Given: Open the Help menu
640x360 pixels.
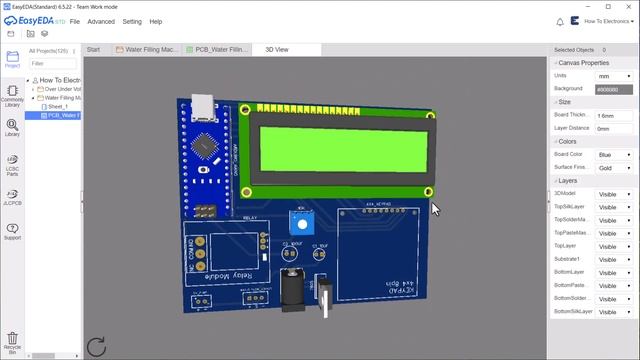Looking at the screenshot, I should [x=156, y=22].
